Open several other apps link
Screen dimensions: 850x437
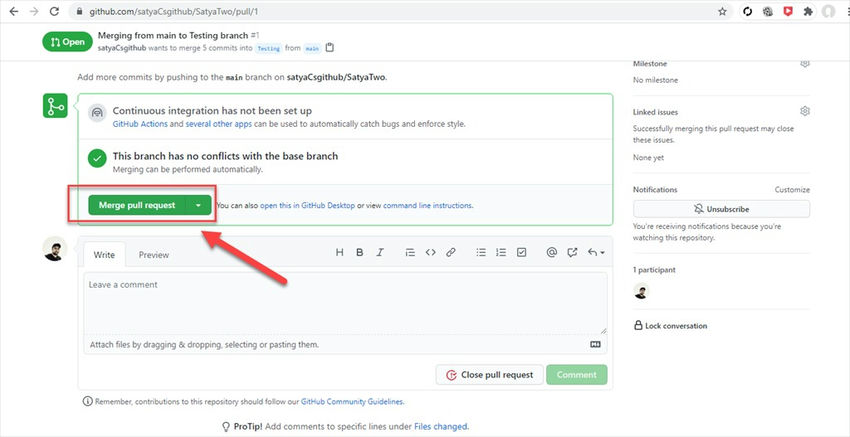[x=217, y=124]
